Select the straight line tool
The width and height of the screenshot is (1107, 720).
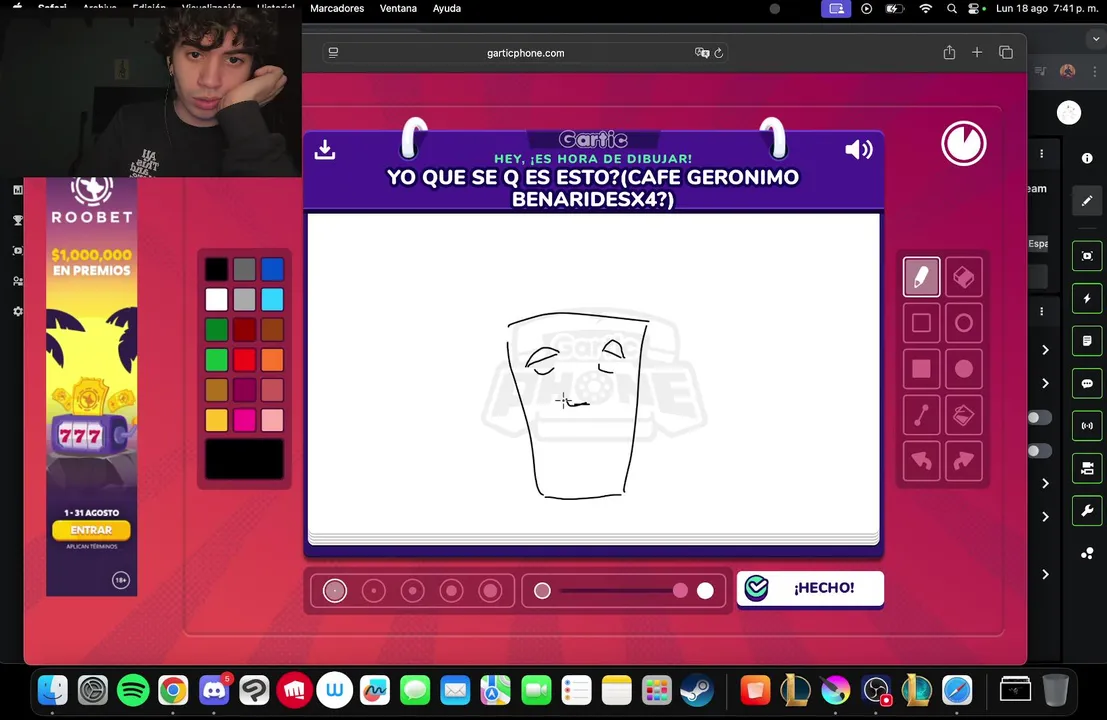[921, 415]
